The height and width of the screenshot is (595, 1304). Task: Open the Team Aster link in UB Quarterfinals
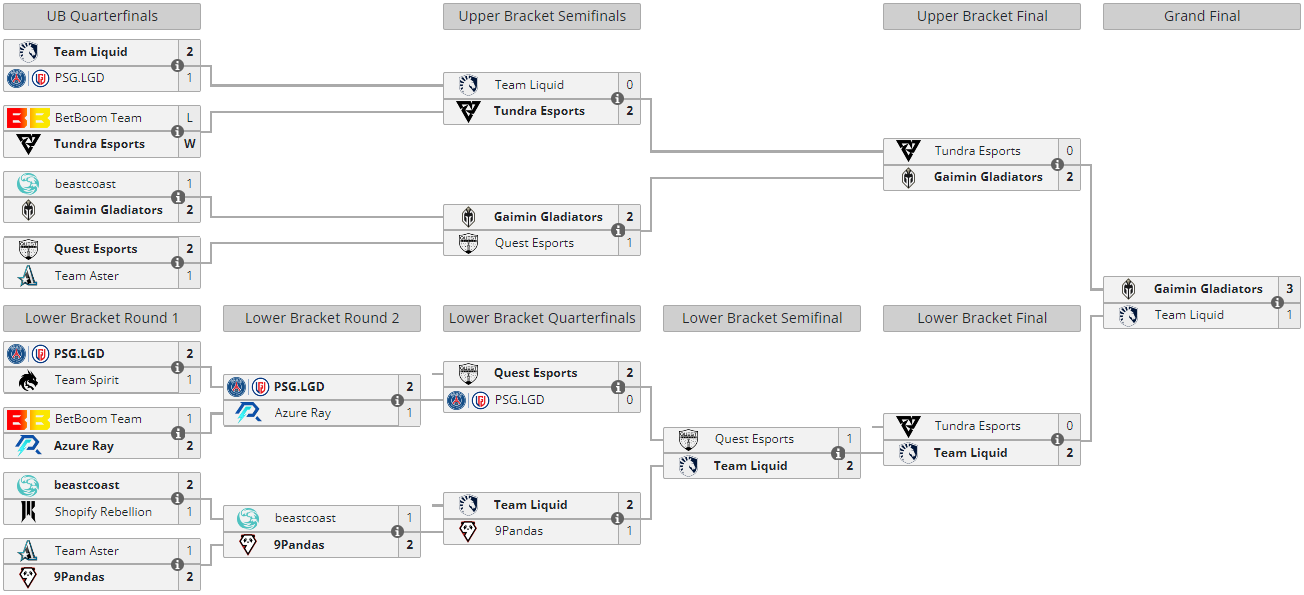point(86,276)
